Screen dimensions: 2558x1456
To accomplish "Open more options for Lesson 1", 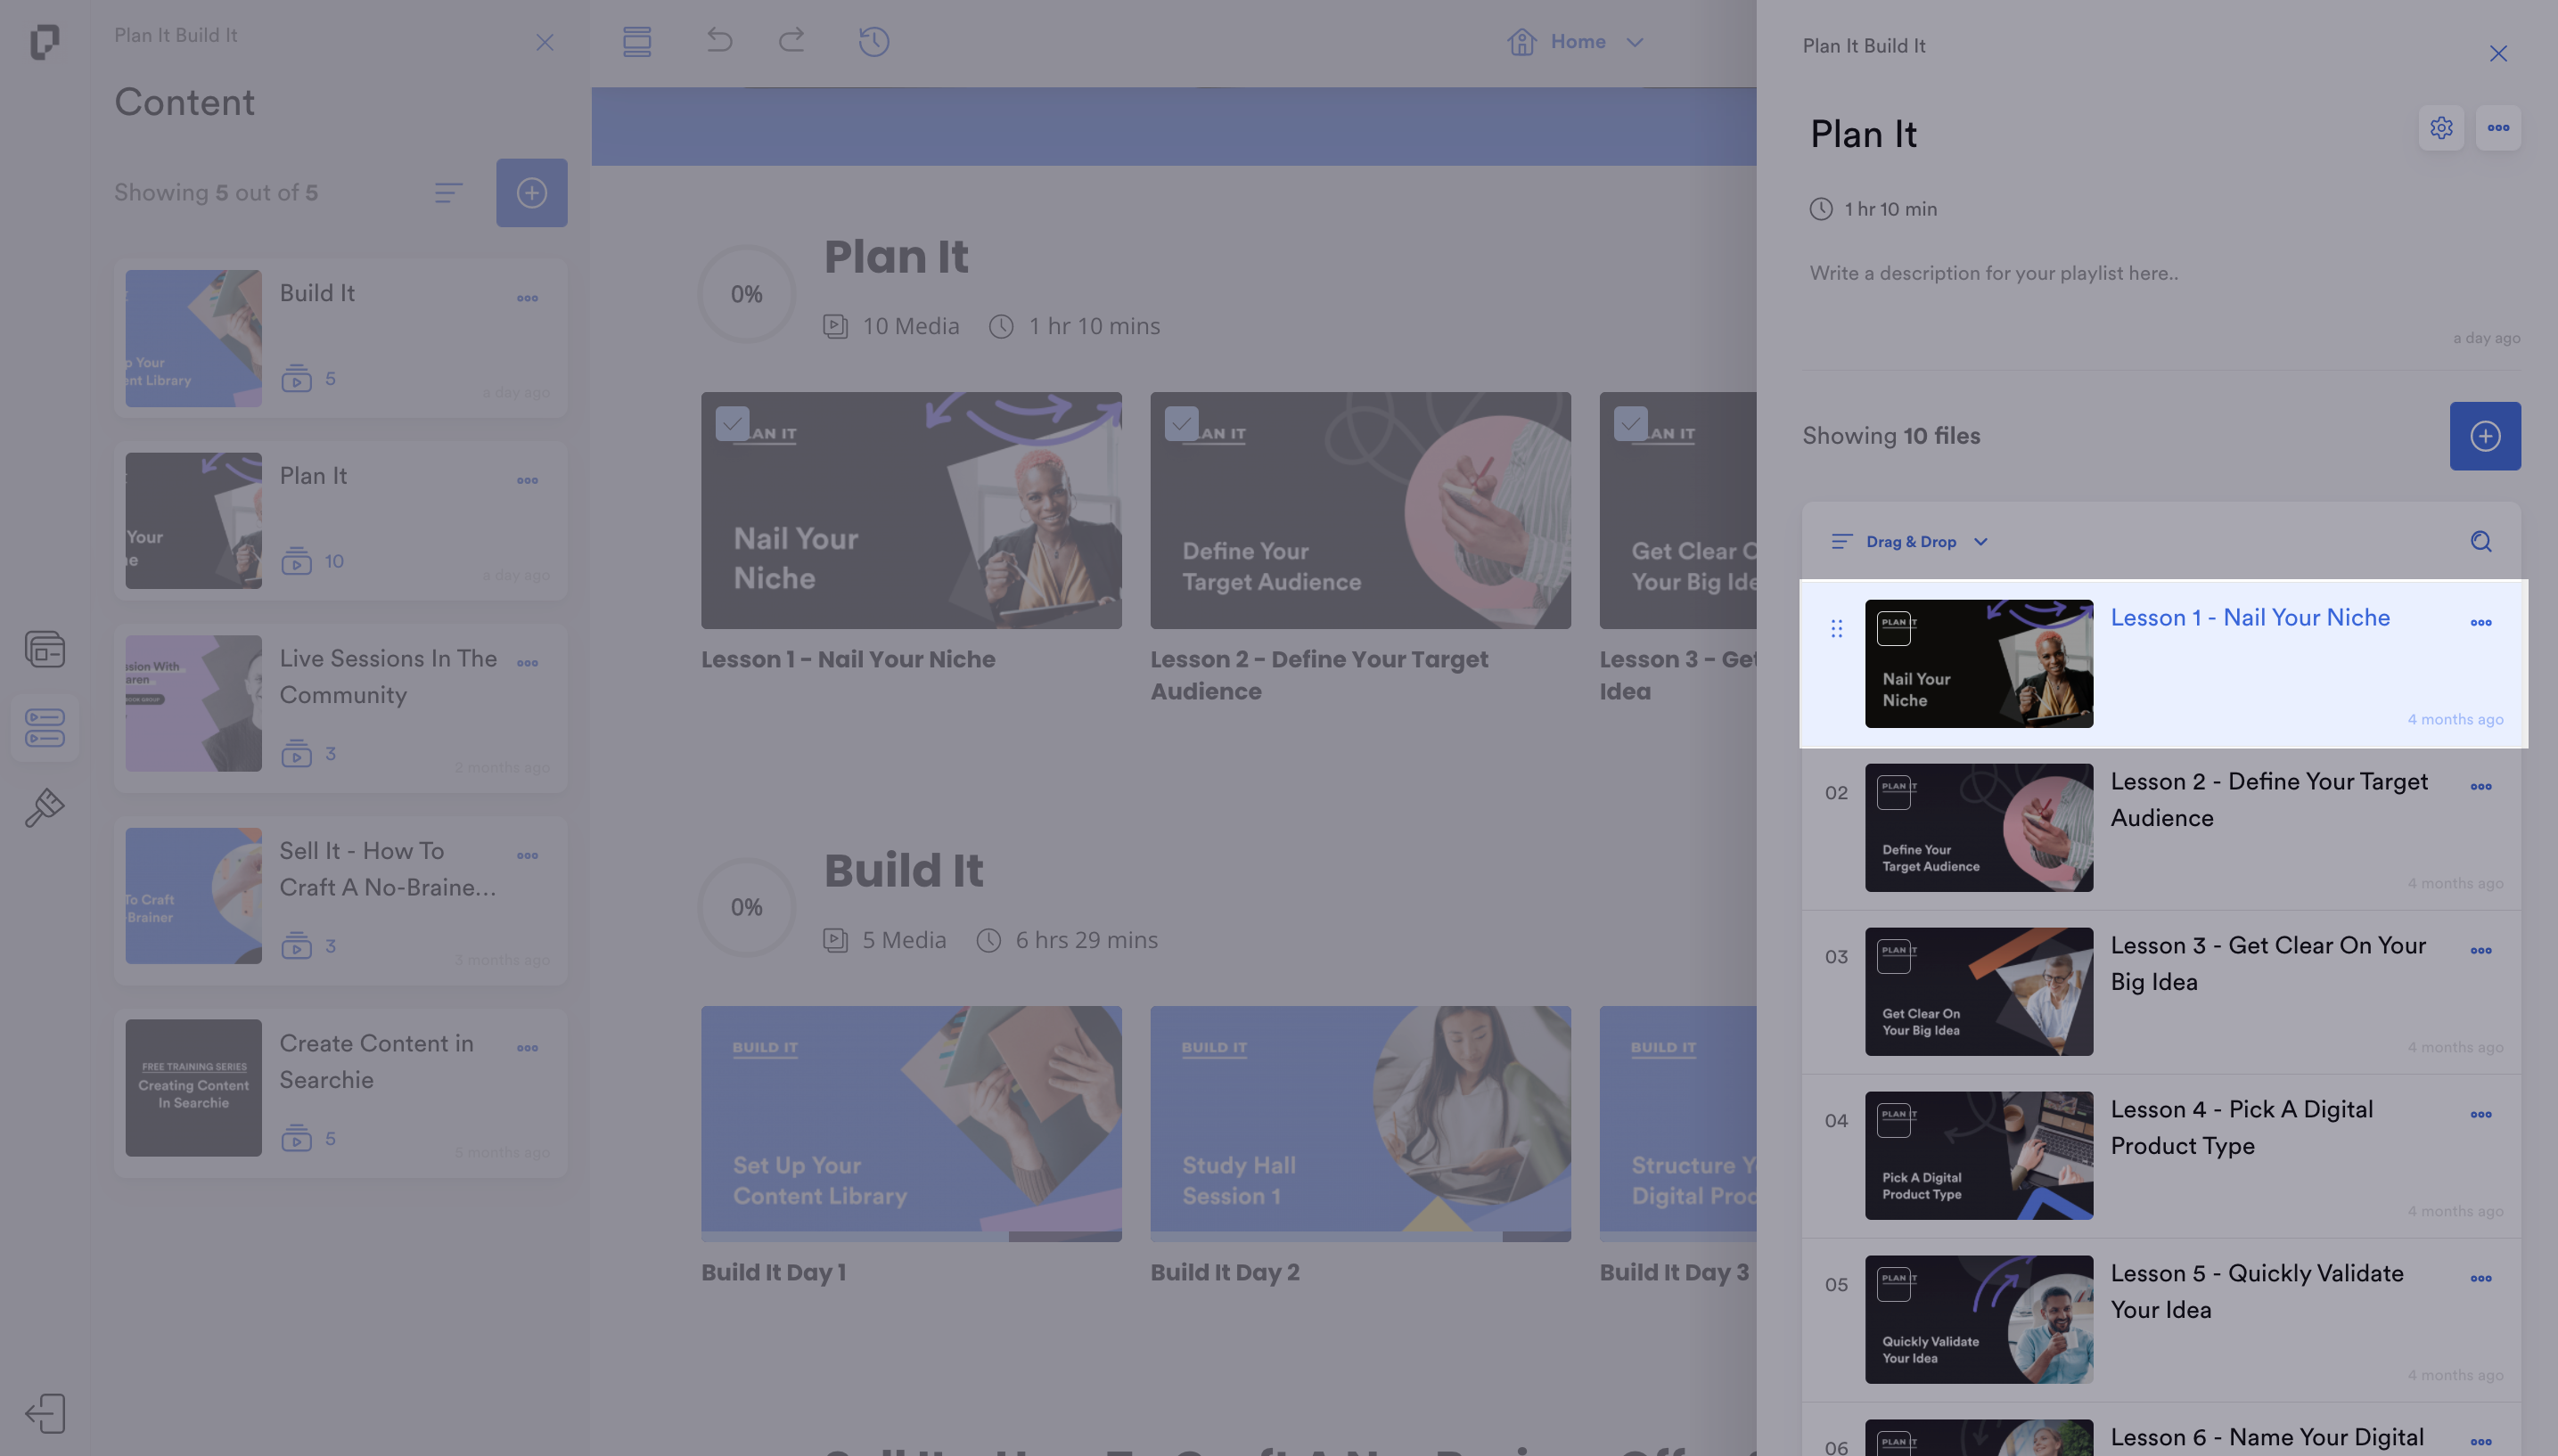I will (x=2481, y=623).
